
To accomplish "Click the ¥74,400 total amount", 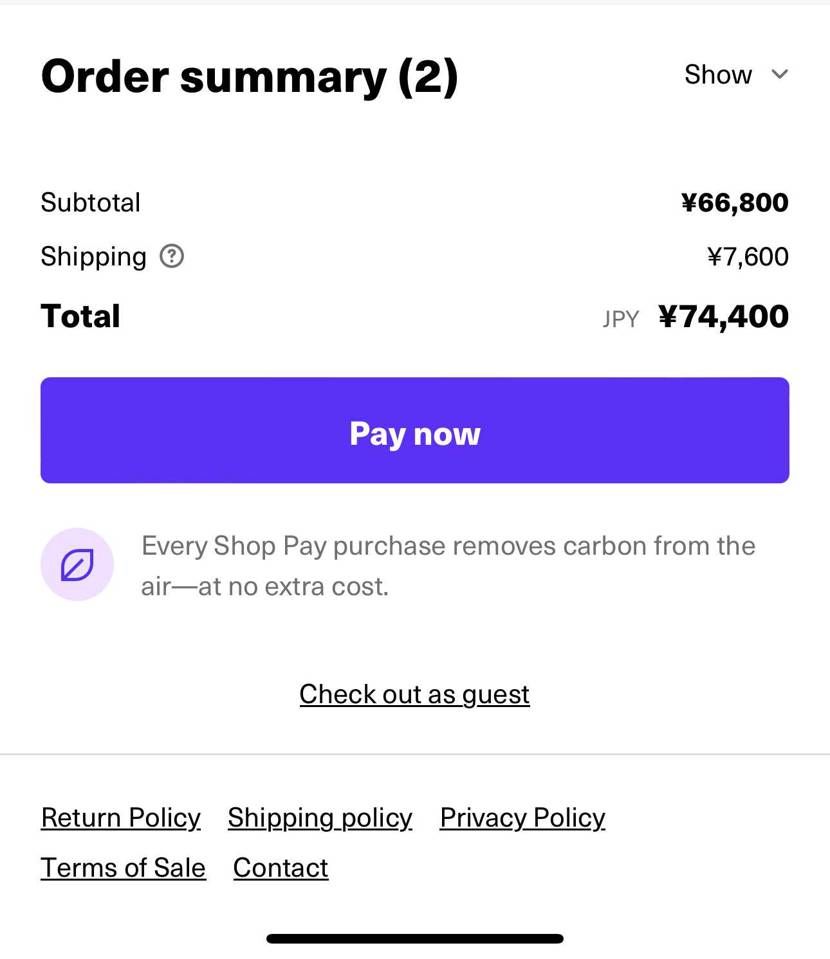I will (723, 317).
